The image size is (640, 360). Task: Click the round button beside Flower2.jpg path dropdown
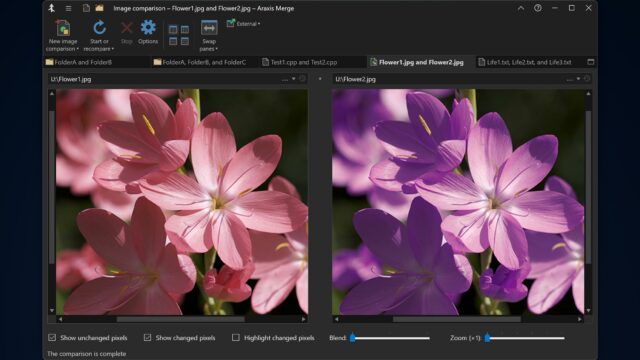point(587,79)
